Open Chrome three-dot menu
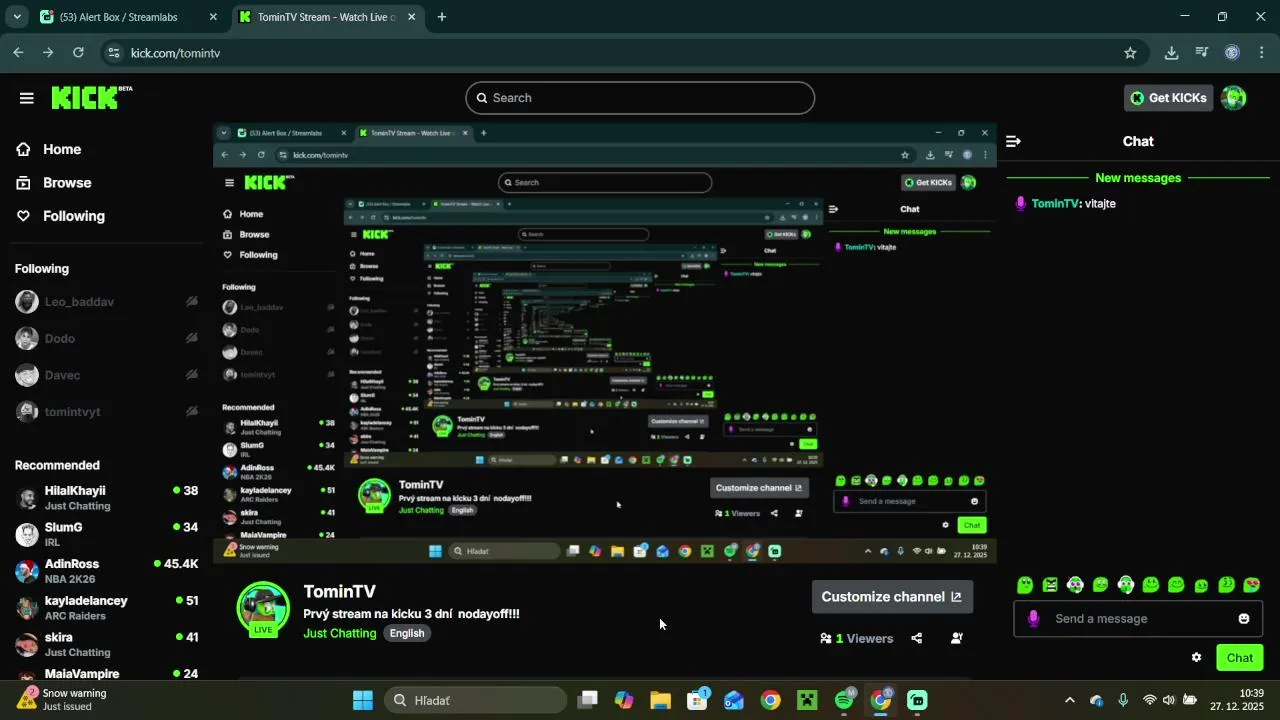The width and height of the screenshot is (1280, 720). (x=1262, y=53)
